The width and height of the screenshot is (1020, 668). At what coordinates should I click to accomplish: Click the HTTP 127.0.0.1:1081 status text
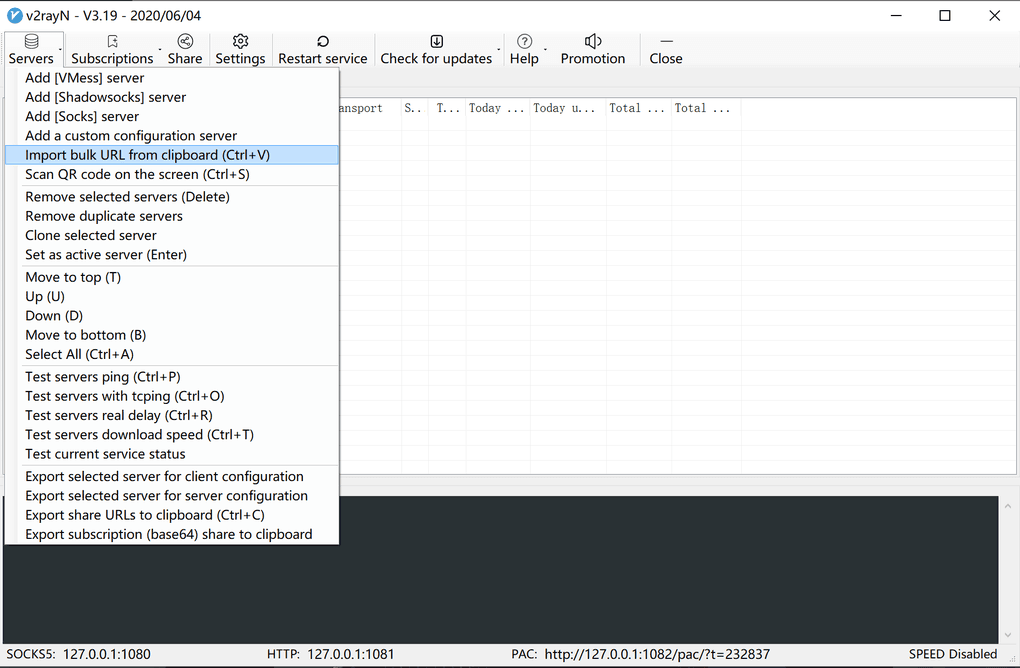coord(330,654)
